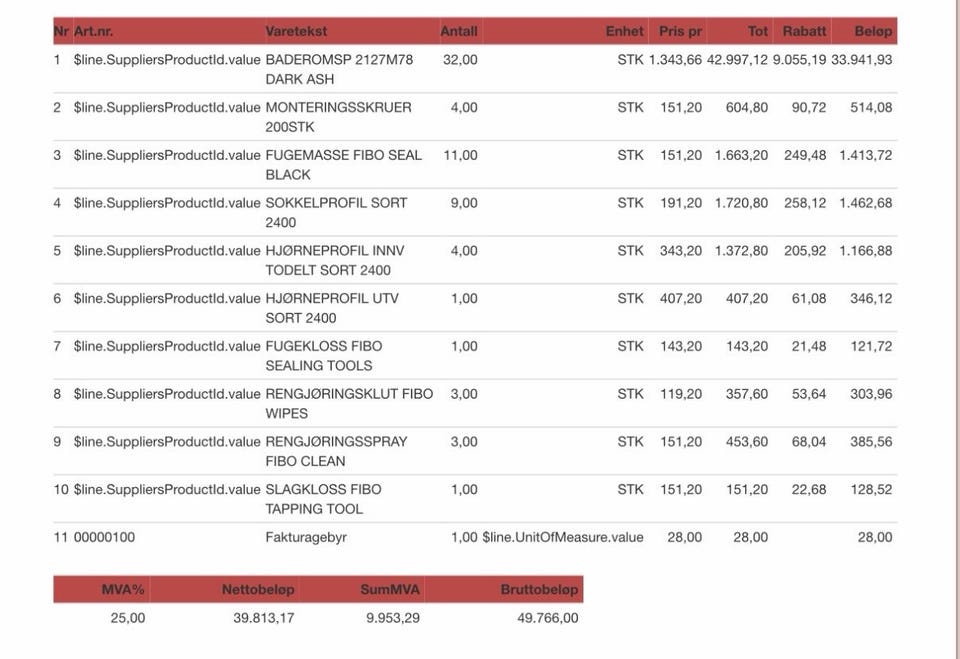960x659 pixels.
Task: Click the Antall column header
Action: [459, 31]
